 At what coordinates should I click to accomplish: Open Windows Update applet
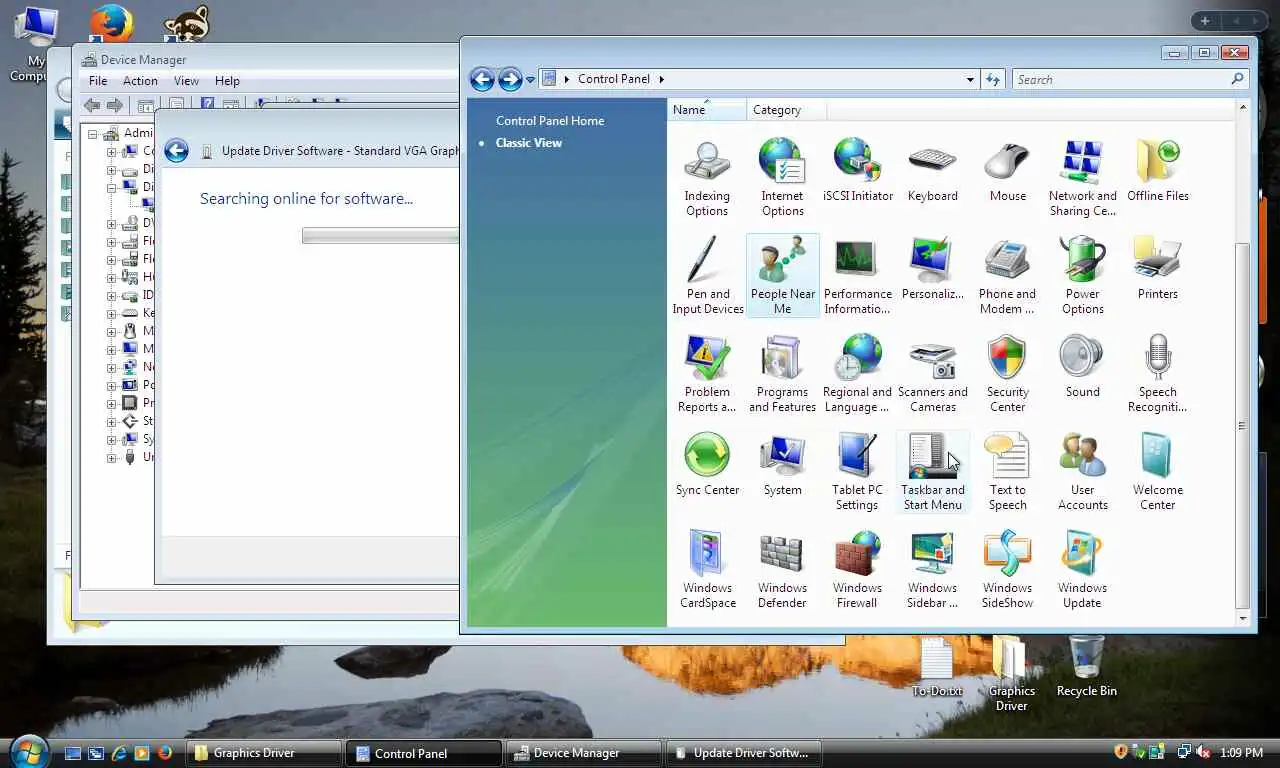pos(1082,570)
